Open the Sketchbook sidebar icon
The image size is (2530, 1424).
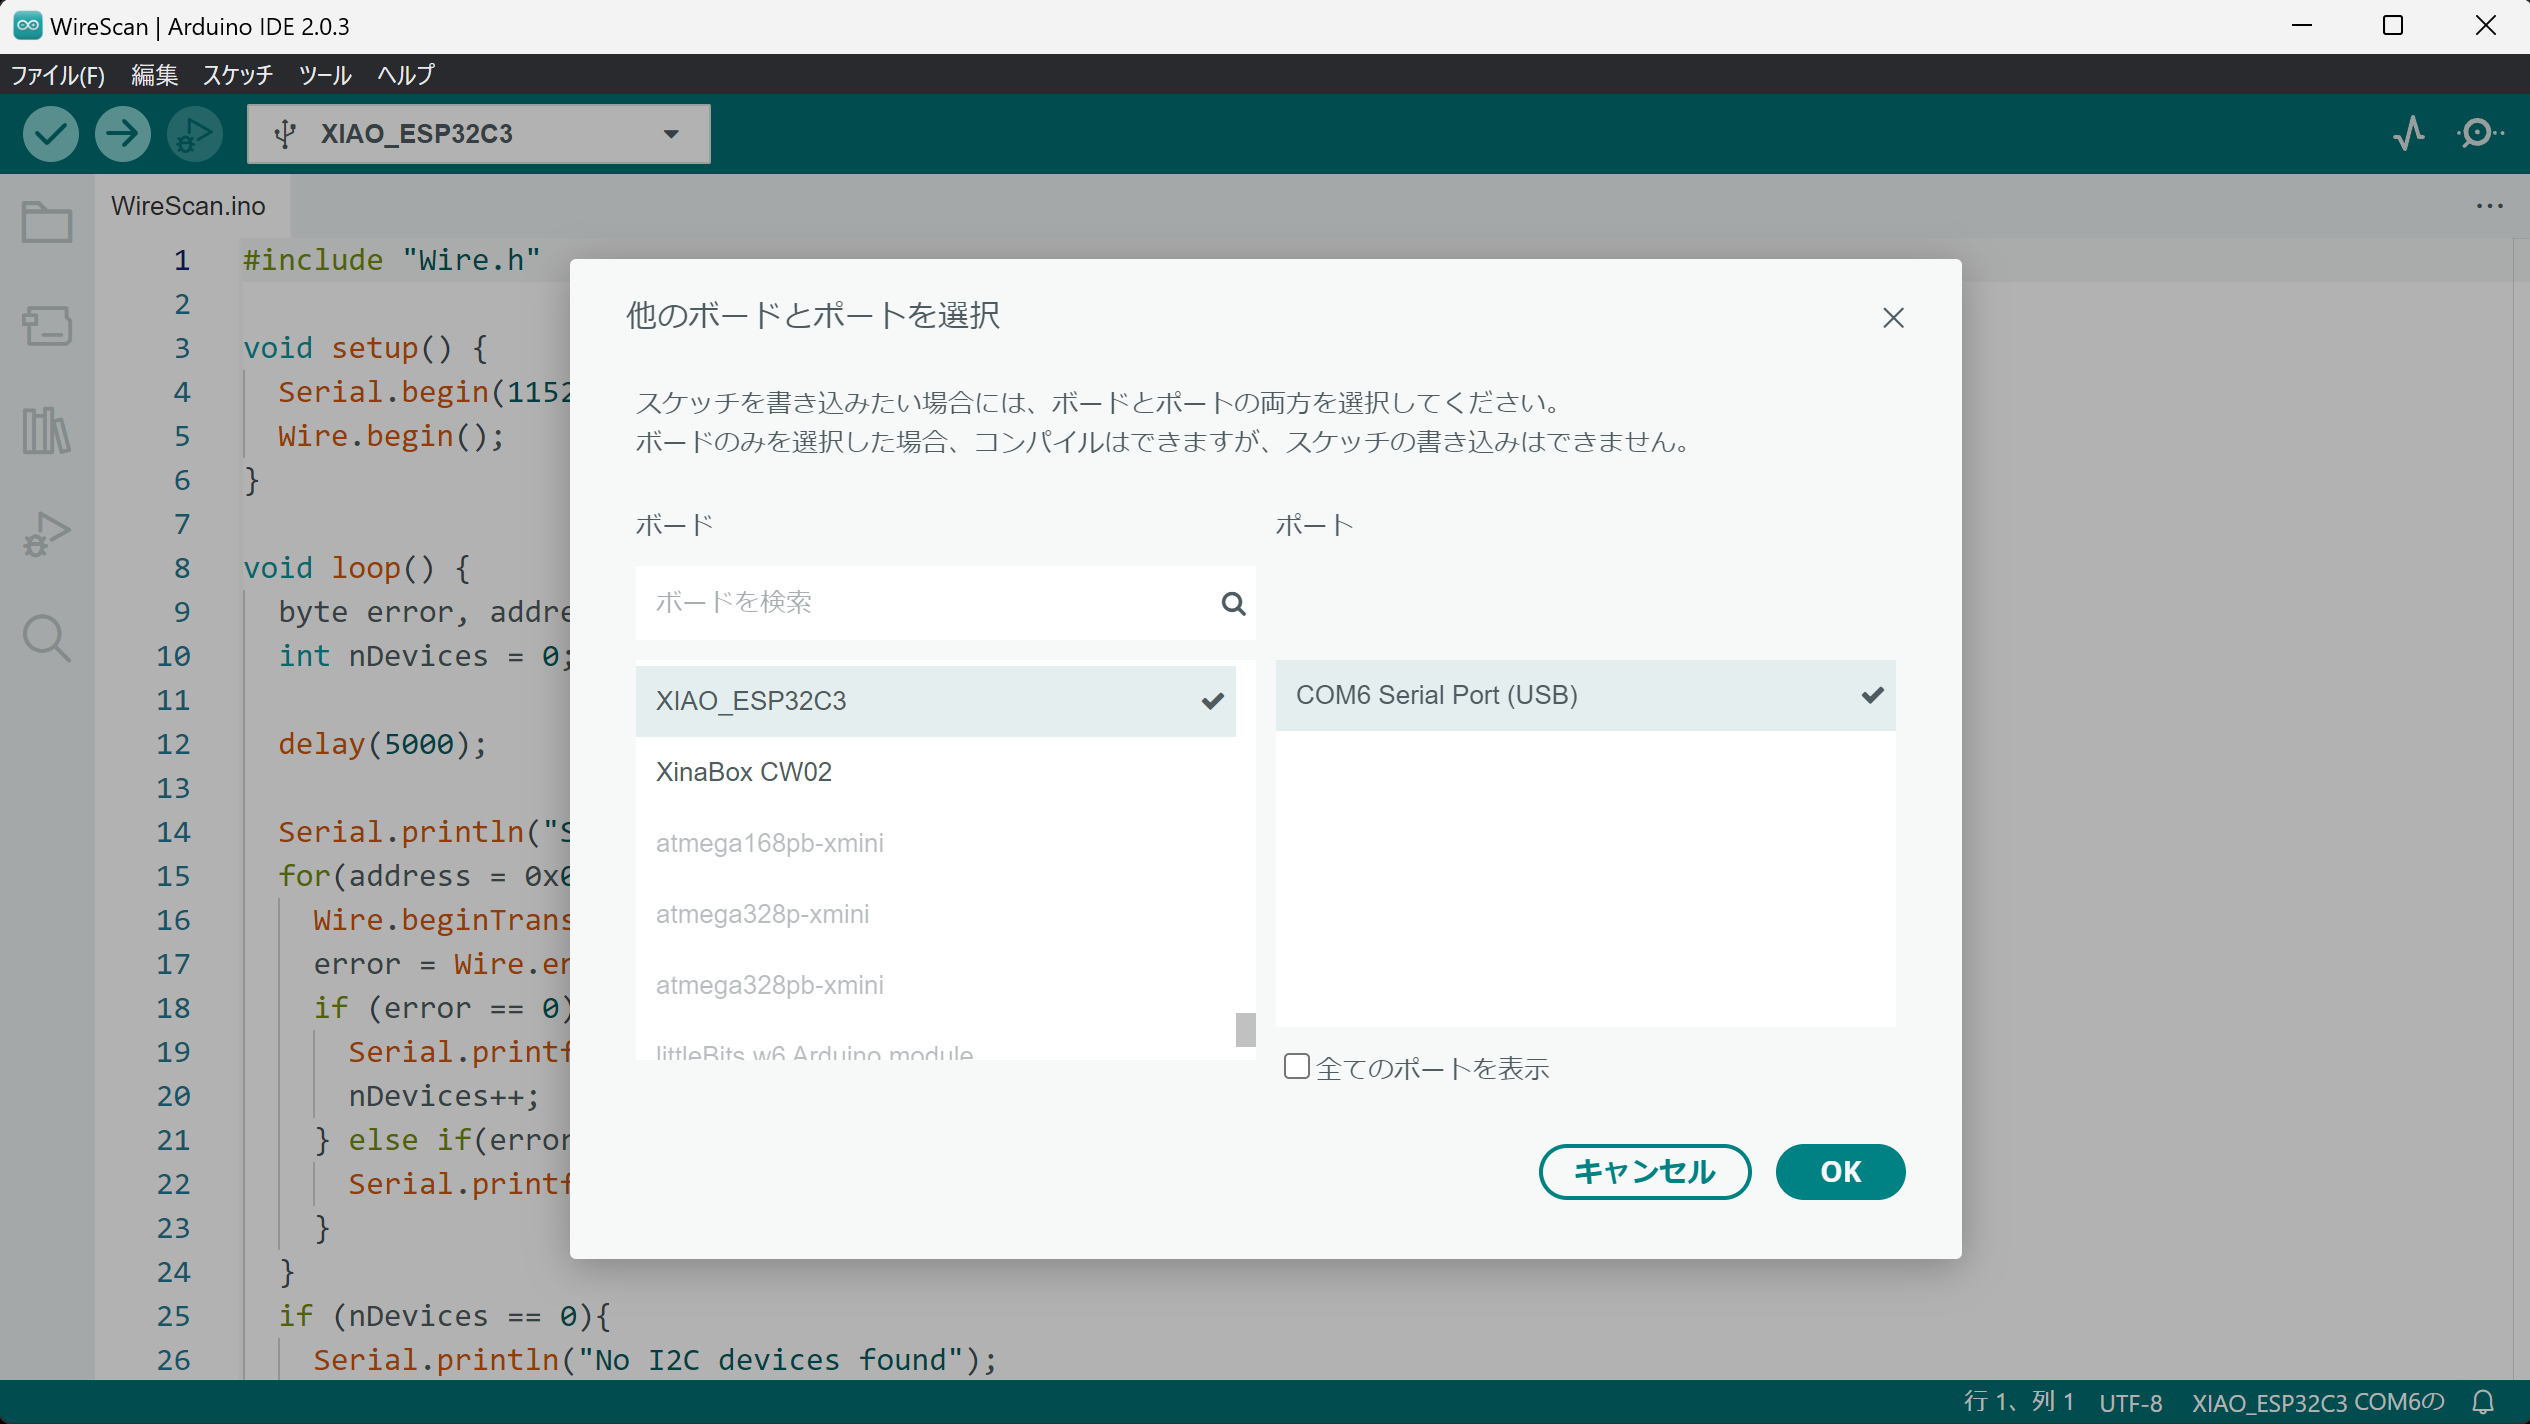(x=46, y=221)
